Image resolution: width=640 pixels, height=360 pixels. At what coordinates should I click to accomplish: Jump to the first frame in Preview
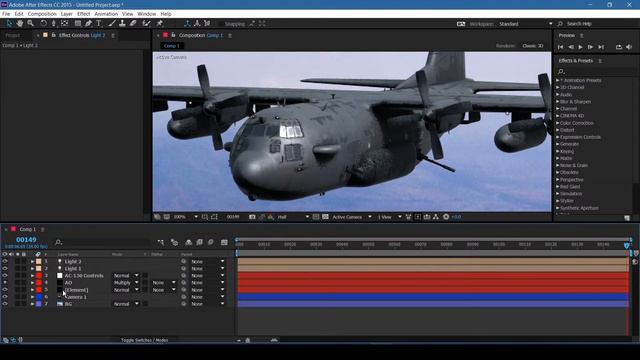[560, 47]
